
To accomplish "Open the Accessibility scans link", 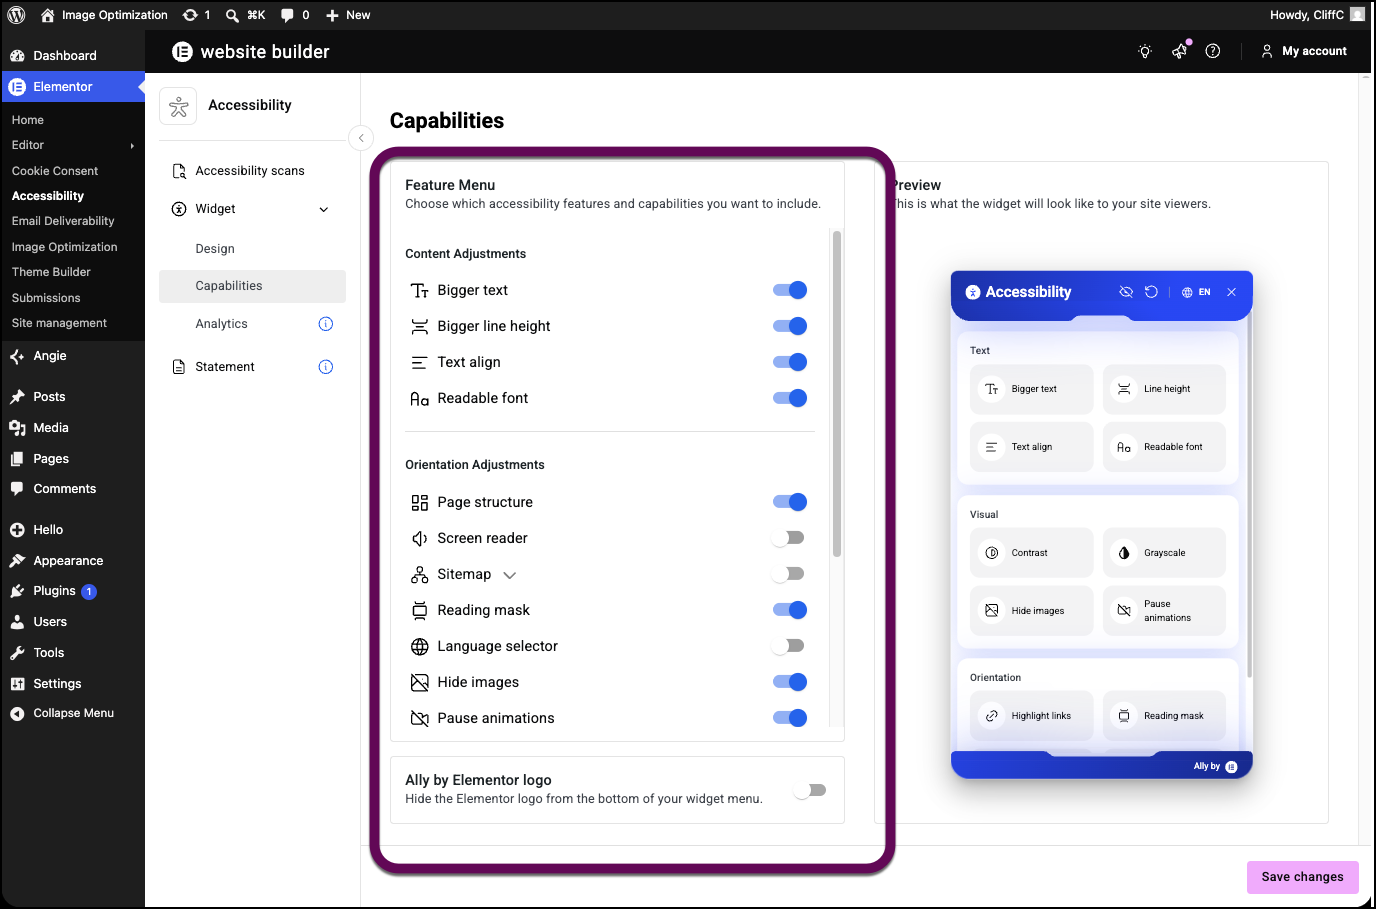I will (x=250, y=171).
